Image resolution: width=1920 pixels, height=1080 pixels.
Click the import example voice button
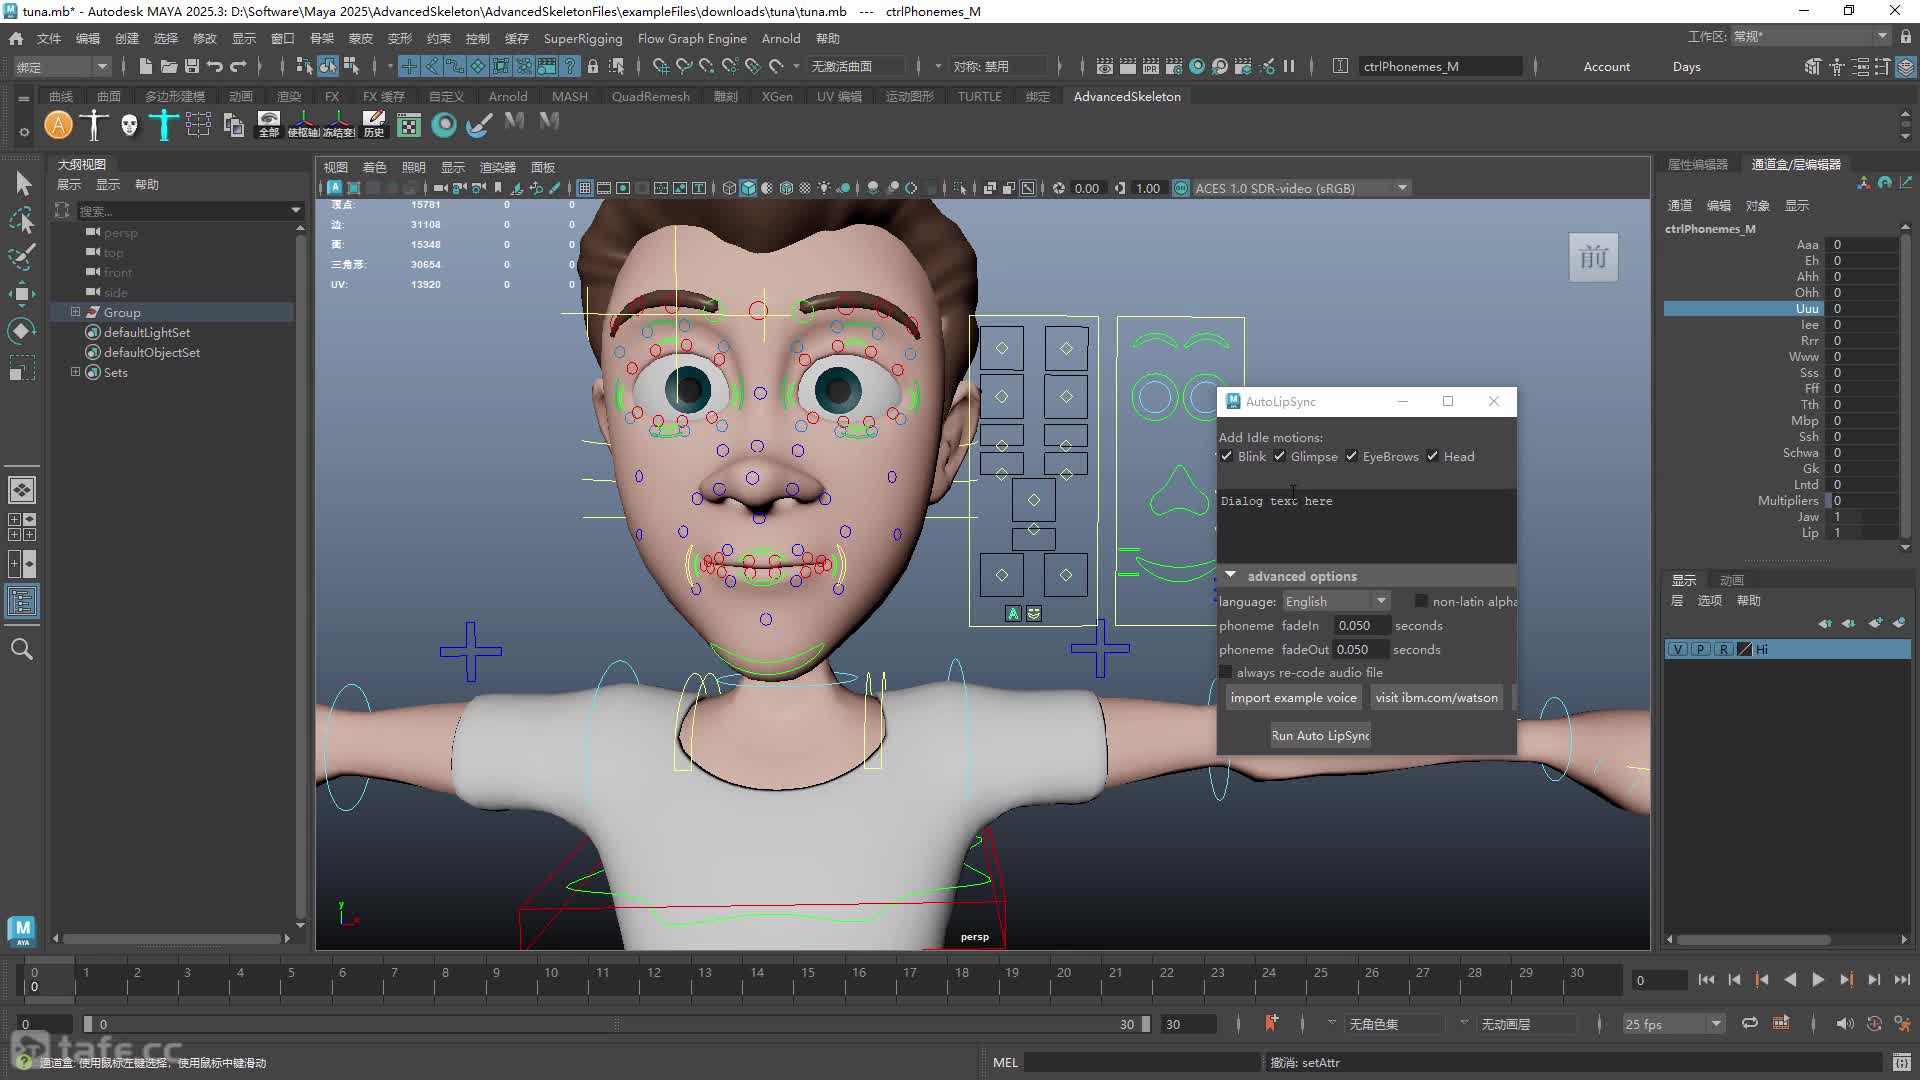1293,697
